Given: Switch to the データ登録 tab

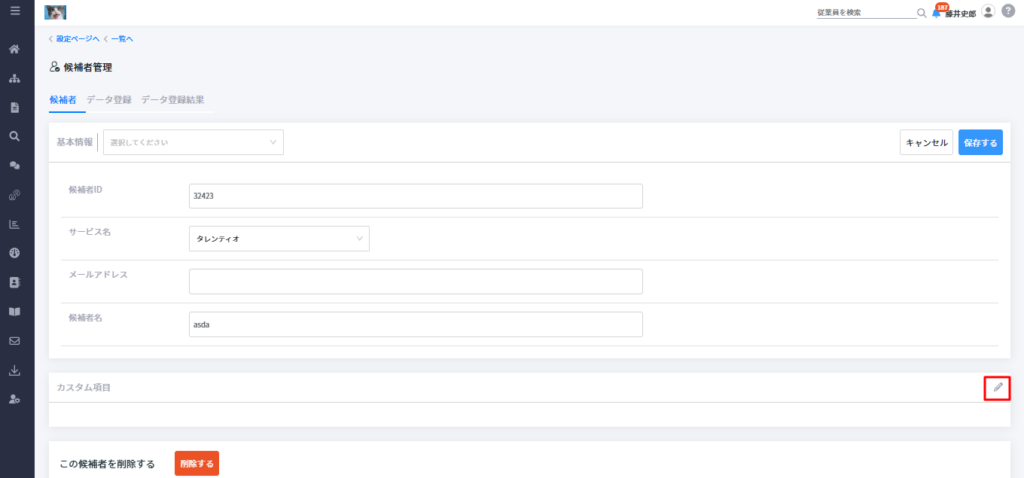Looking at the screenshot, I should point(109,100).
